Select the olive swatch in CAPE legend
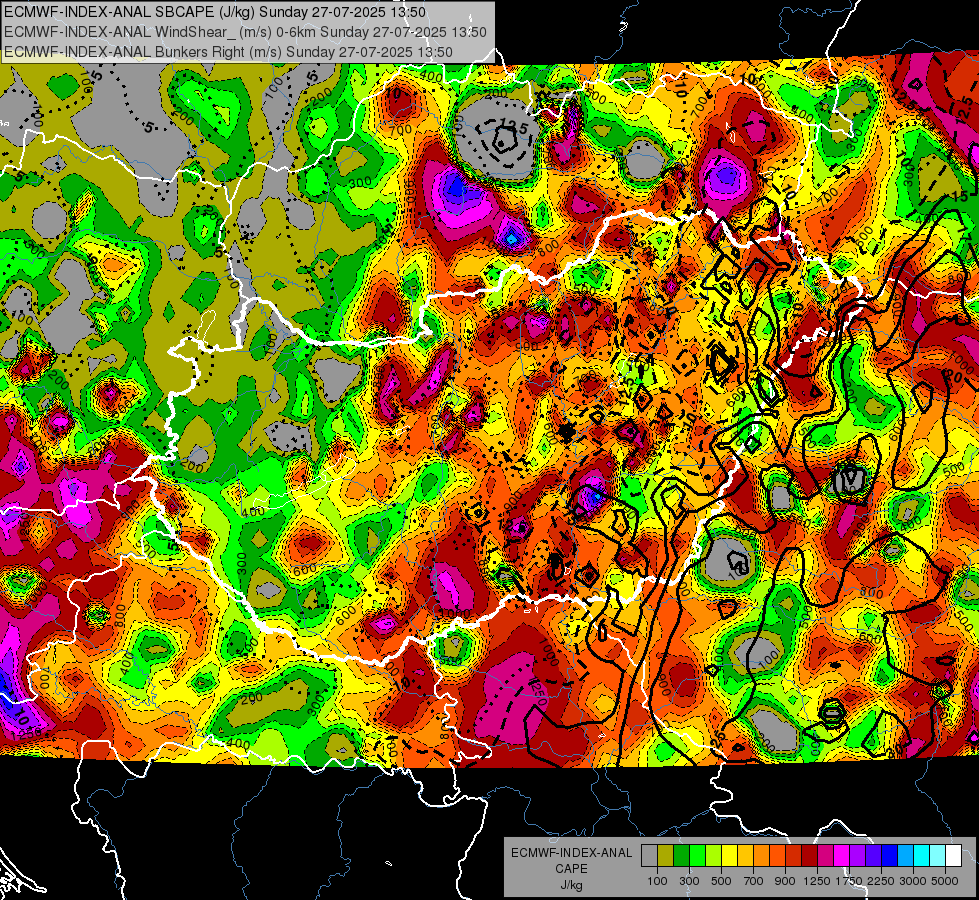 pyautogui.click(x=665, y=855)
